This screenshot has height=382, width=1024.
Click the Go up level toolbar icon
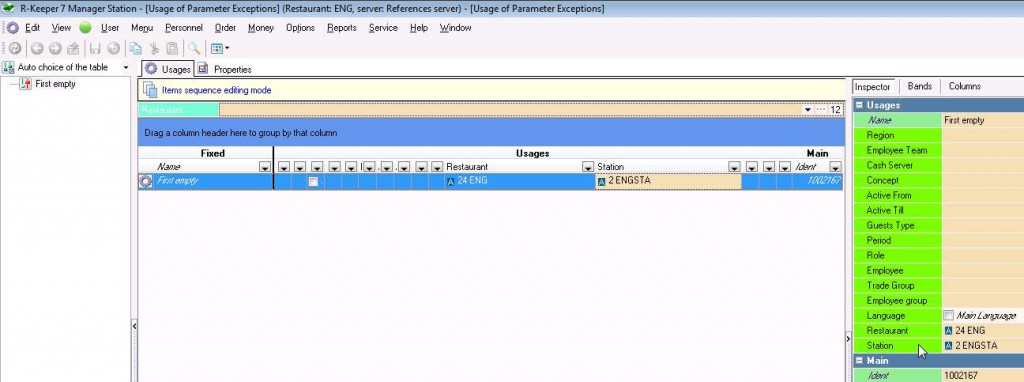(73, 48)
